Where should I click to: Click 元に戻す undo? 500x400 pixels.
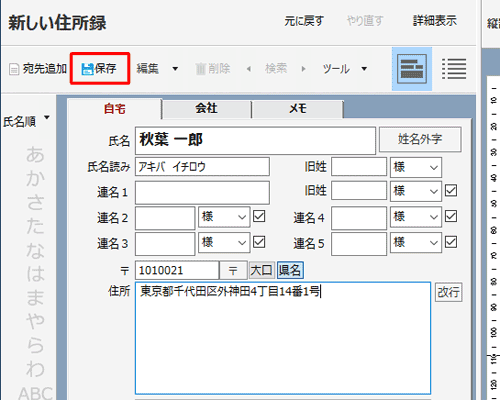tap(304, 21)
